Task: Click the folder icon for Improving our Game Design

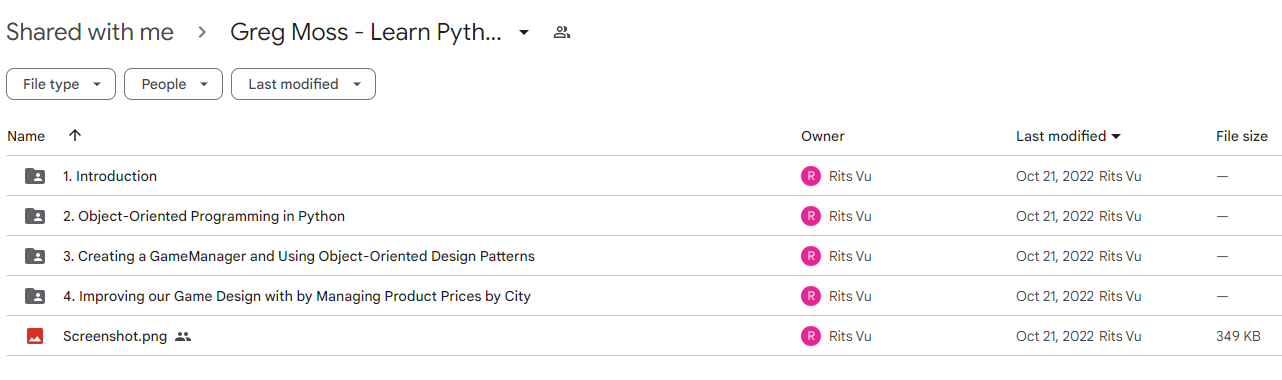Action: tap(35, 296)
